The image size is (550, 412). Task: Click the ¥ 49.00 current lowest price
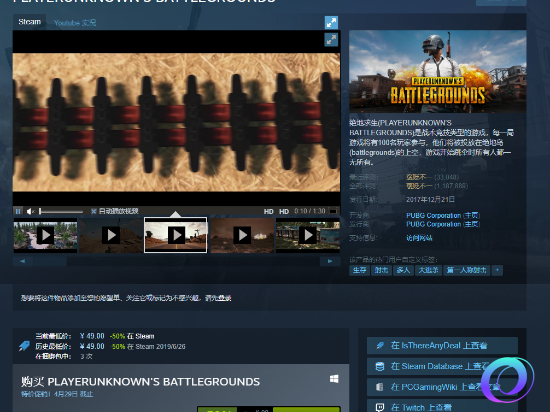tap(92, 336)
